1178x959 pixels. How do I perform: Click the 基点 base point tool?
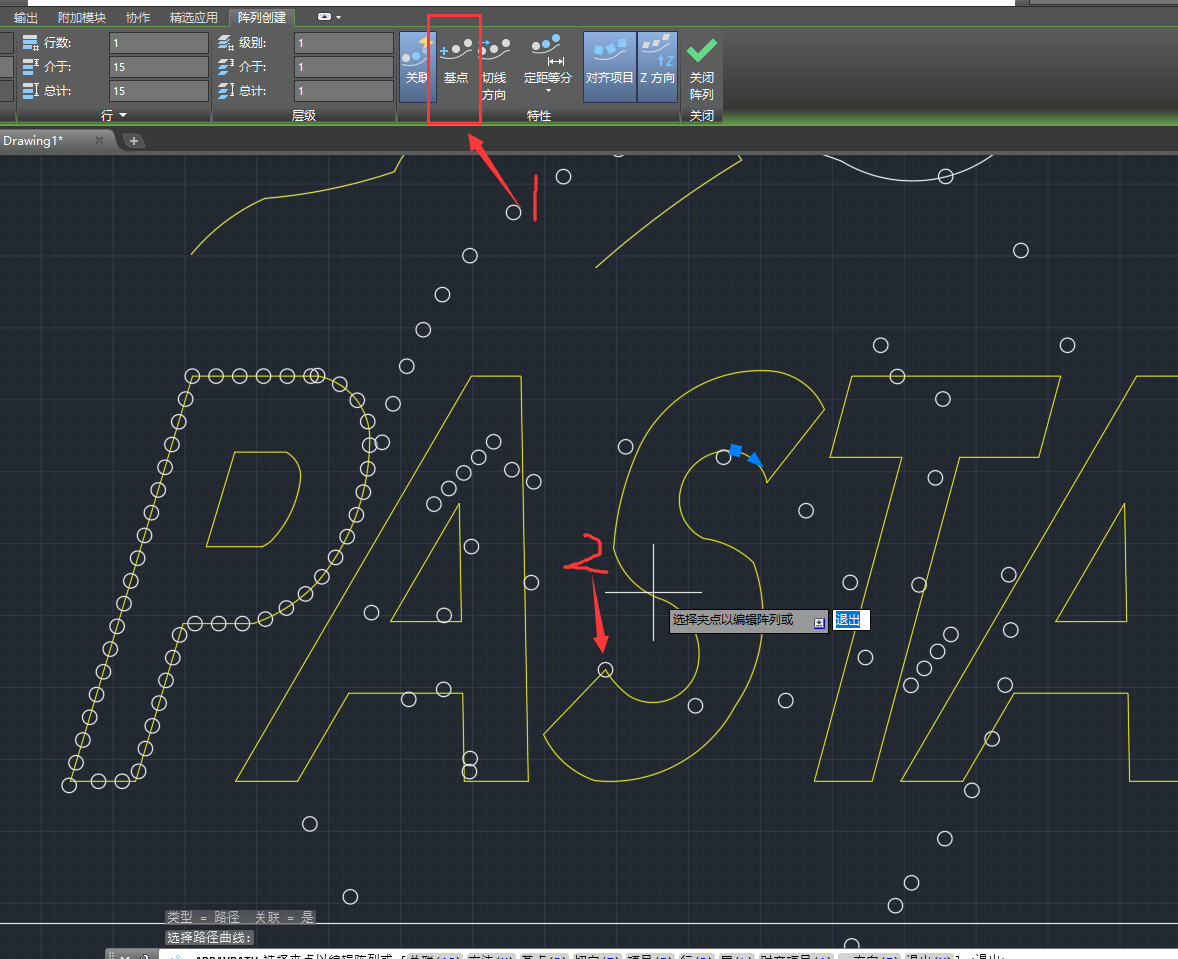(x=456, y=60)
